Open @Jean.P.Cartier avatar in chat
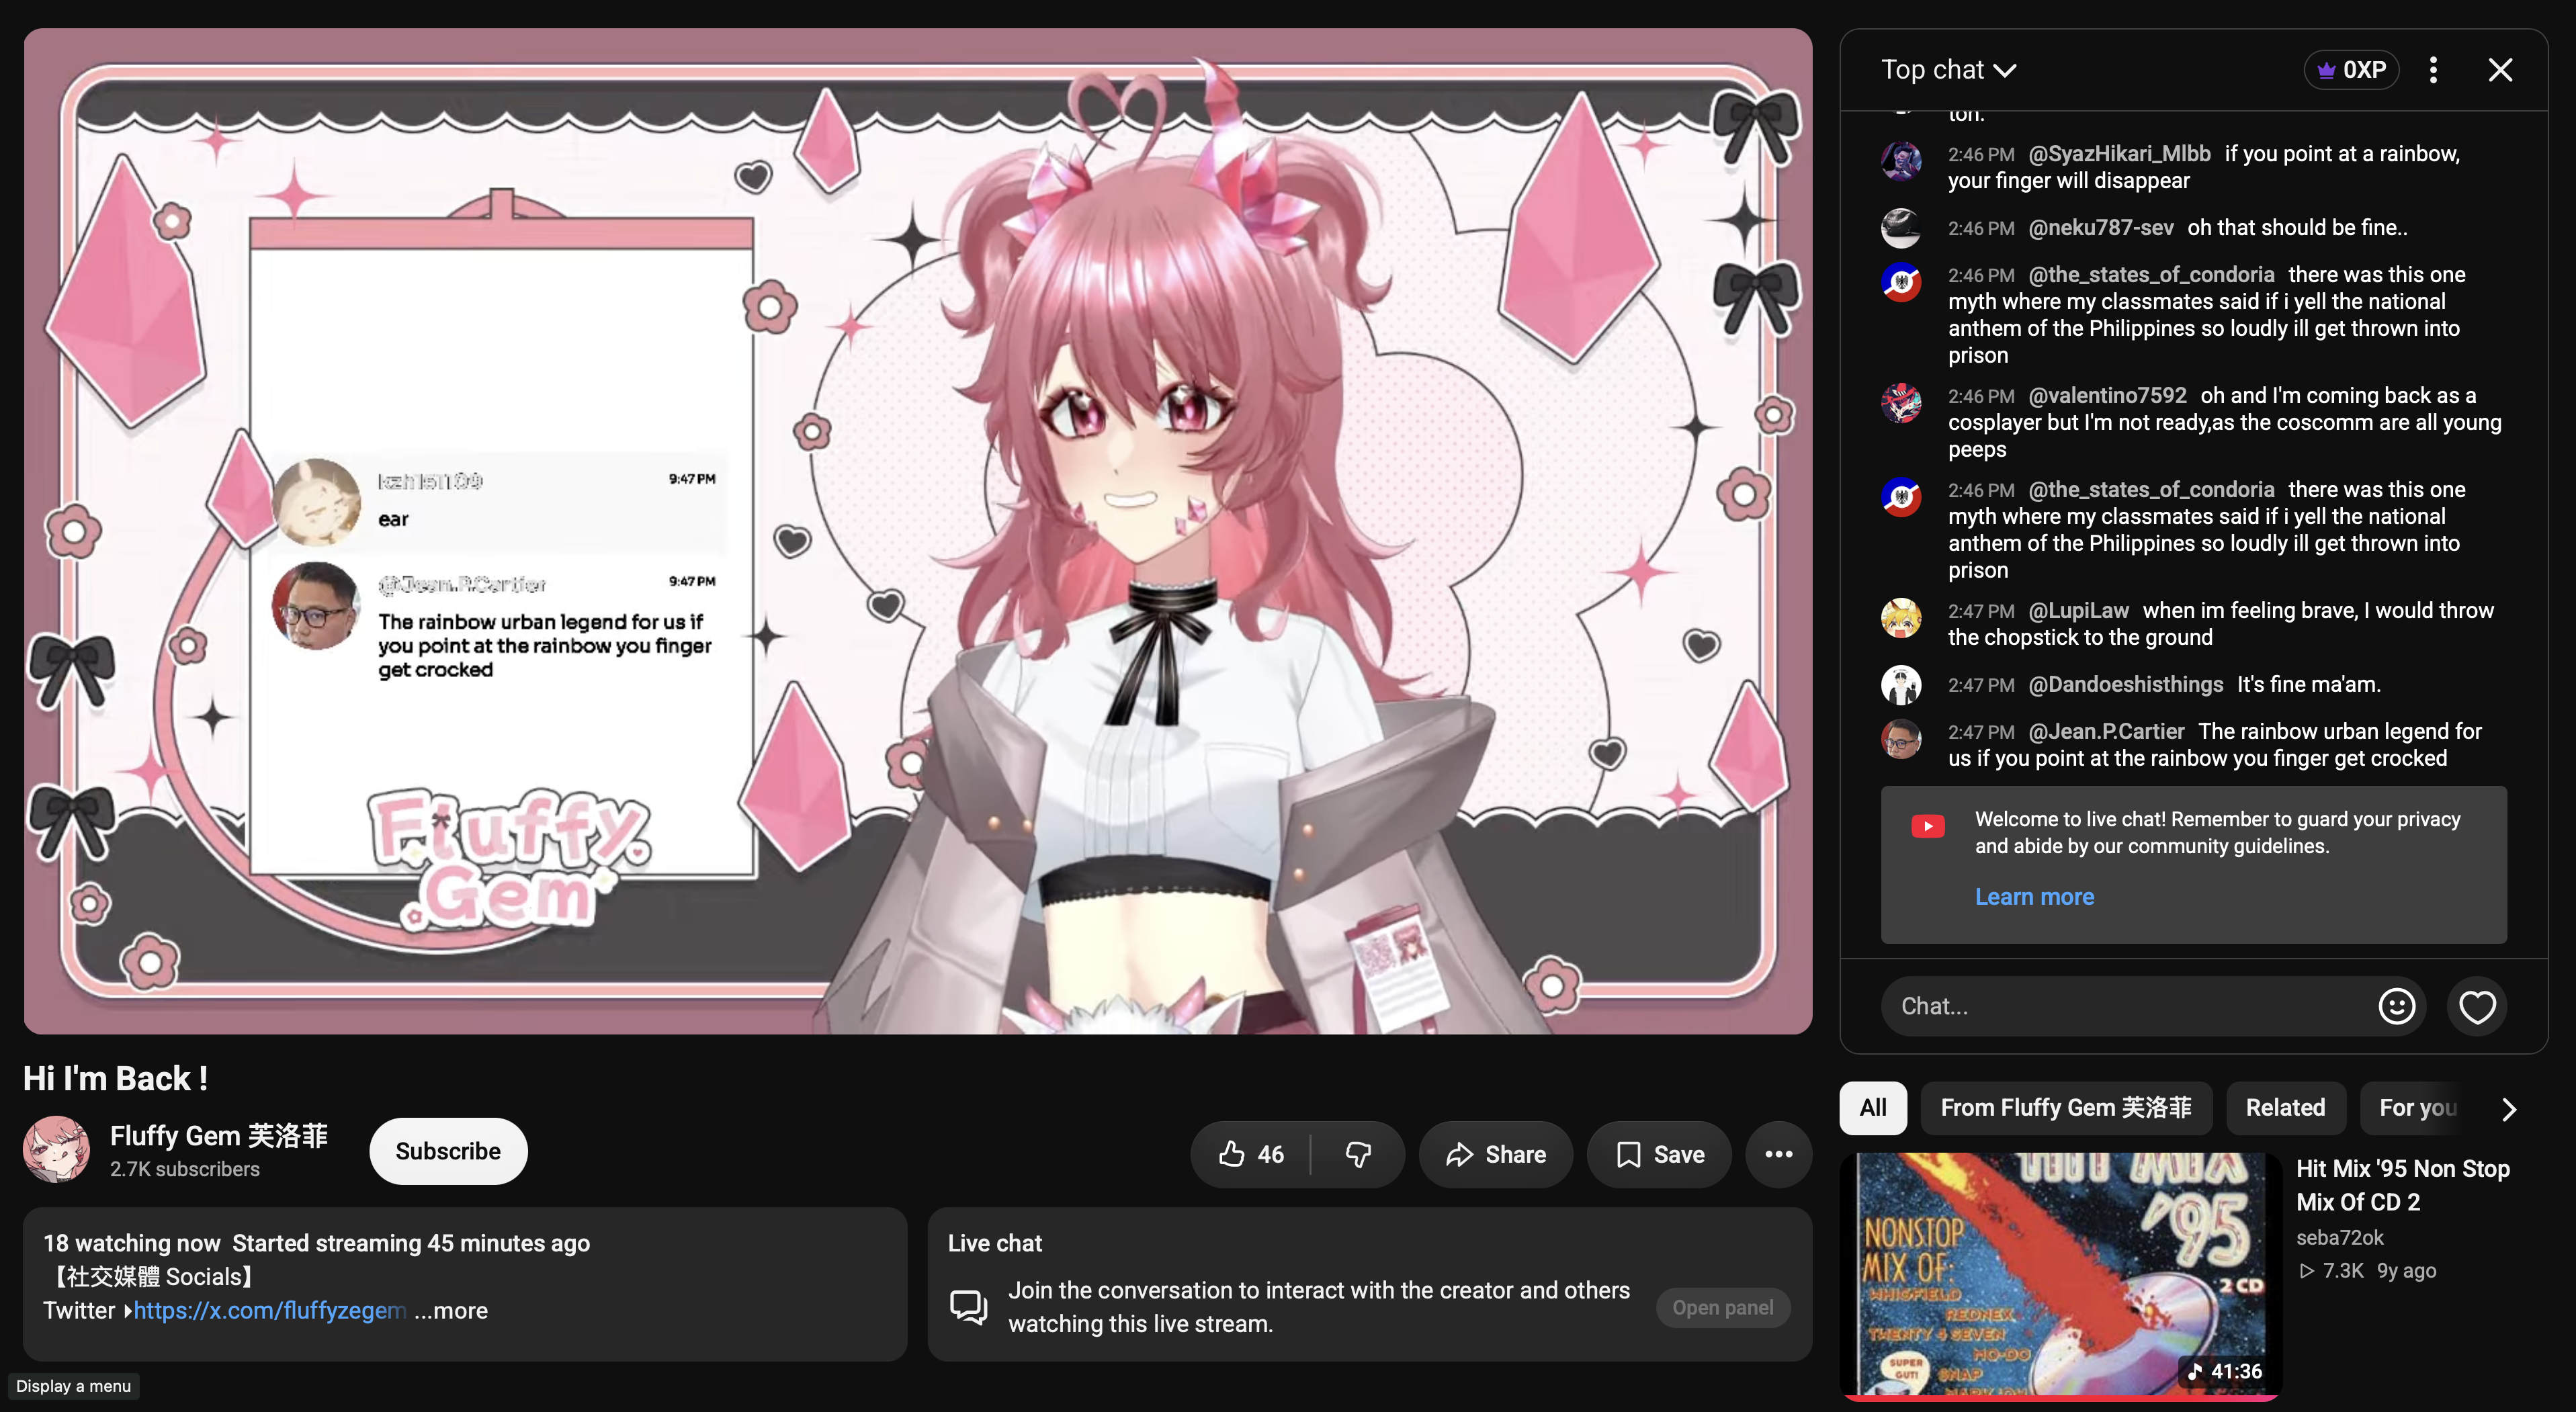2576x1412 pixels. (x=1900, y=738)
